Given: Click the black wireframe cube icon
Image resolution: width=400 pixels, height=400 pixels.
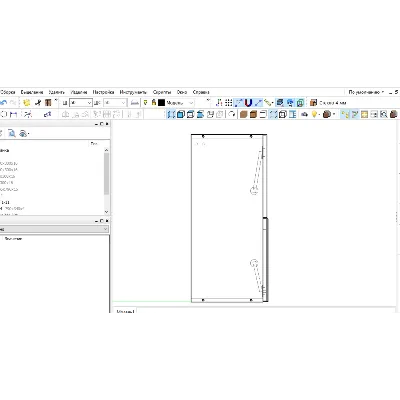Looking at the screenshot, I should pyautogui.click(x=283, y=114).
